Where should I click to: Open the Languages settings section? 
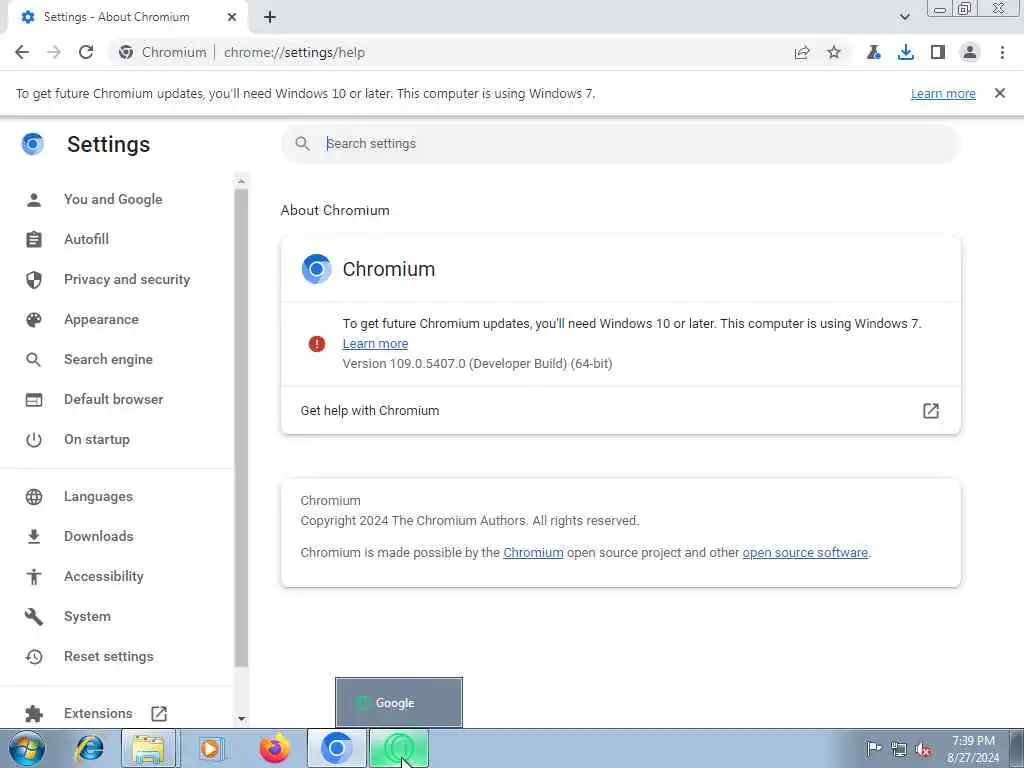(x=98, y=496)
